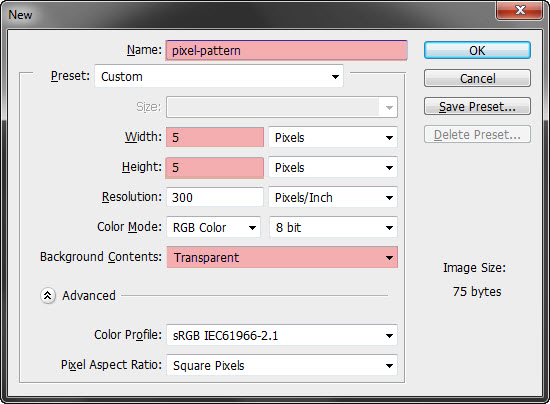Collapse the Advanced section chevron icon
This screenshot has width=550, height=404.
tap(48, 296)
